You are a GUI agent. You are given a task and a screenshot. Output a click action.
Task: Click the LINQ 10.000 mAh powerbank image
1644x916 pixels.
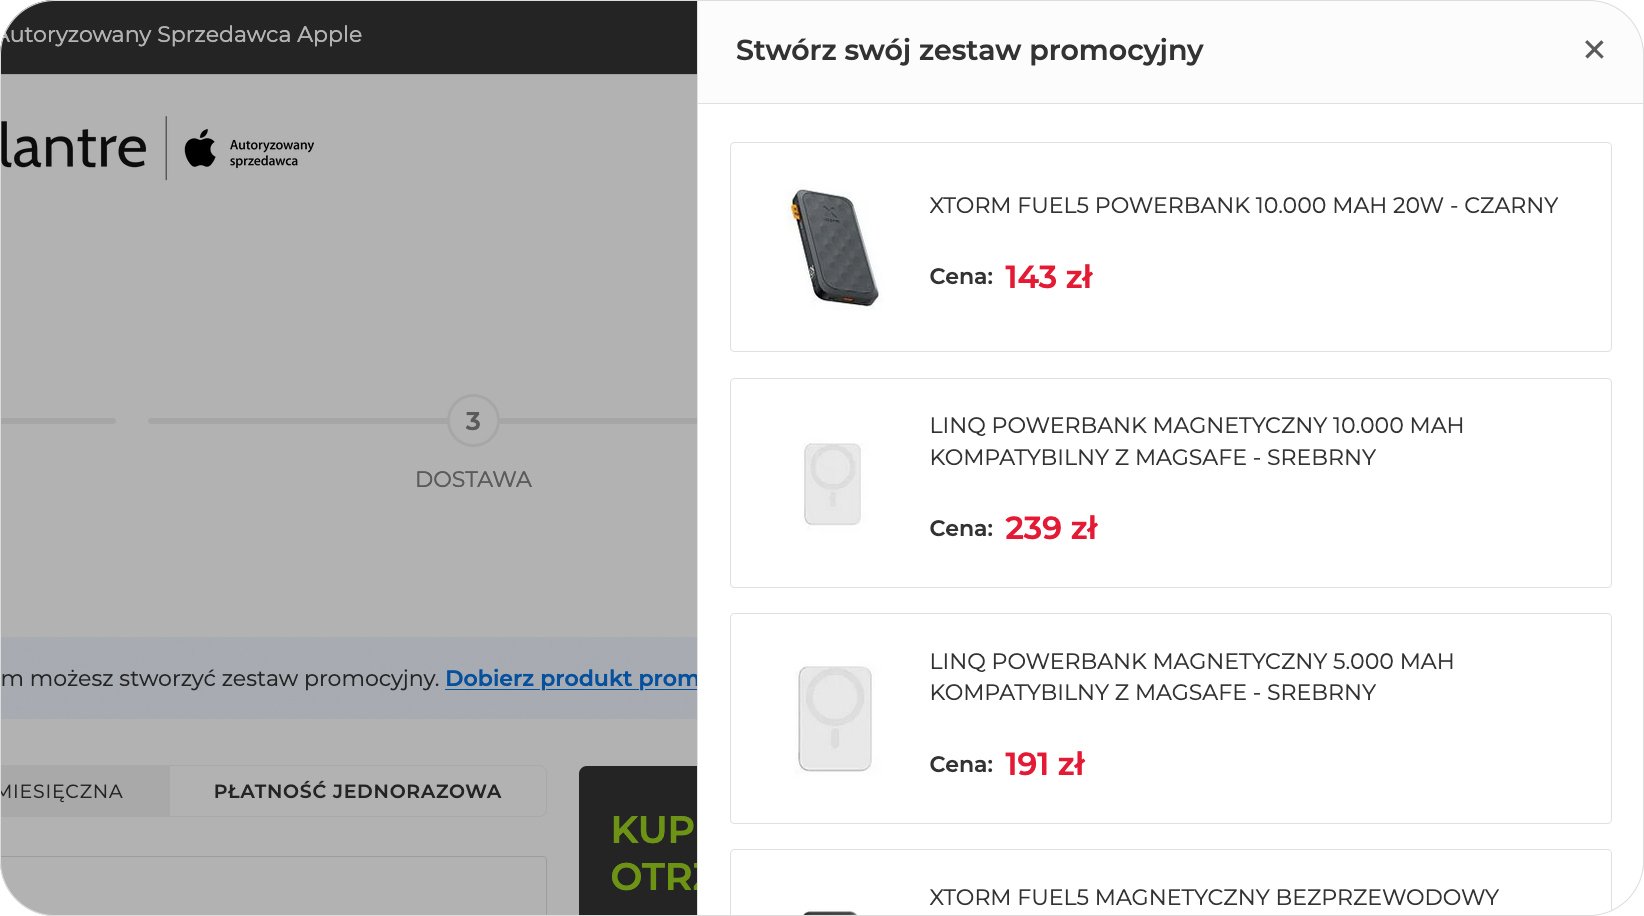833,484
